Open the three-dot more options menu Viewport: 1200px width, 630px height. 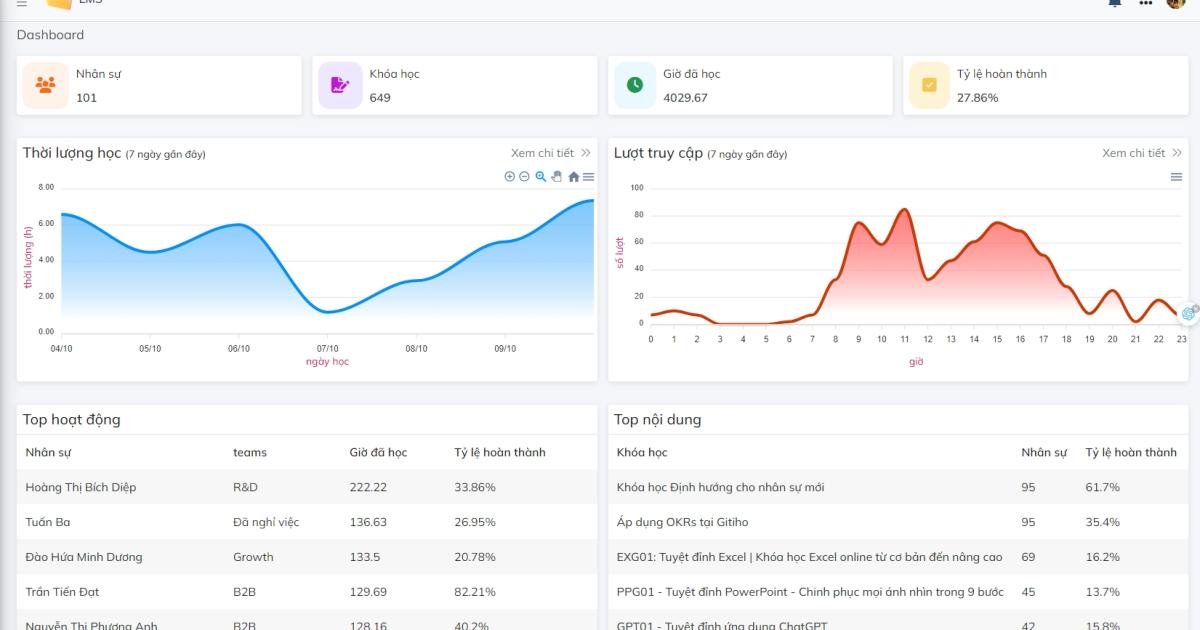pyautogui.click(x=1146, y=3)
